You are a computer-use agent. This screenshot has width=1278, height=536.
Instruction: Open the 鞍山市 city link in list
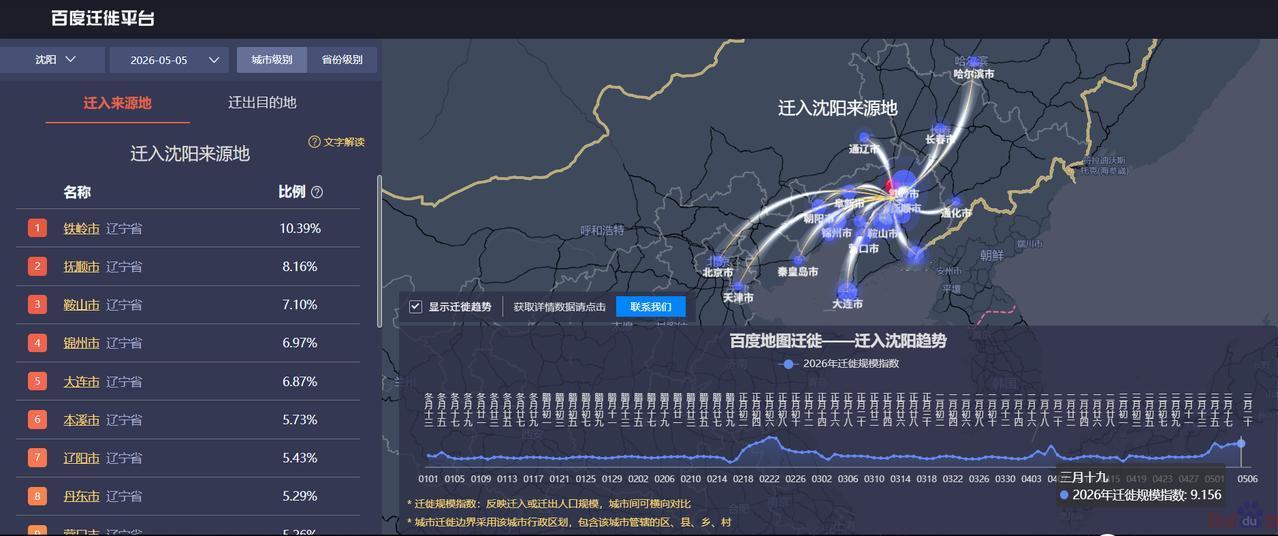(81, 305)
